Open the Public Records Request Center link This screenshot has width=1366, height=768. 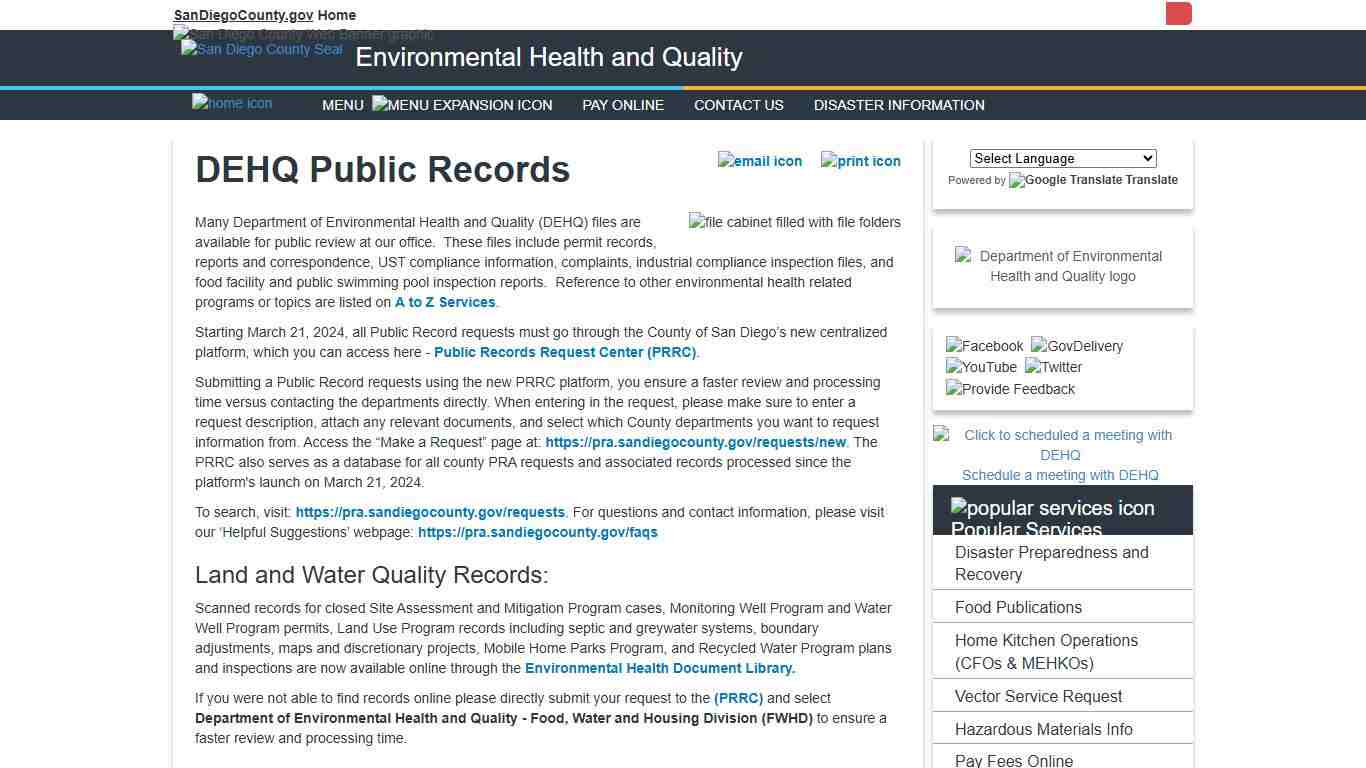point(565,352)
